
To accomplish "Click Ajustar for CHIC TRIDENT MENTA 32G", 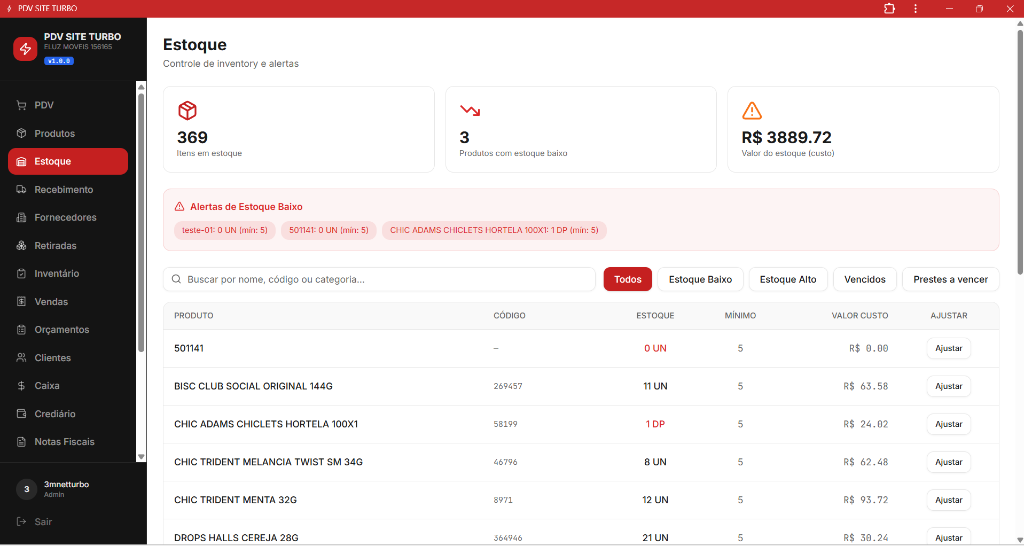I will tap(948, 500).
